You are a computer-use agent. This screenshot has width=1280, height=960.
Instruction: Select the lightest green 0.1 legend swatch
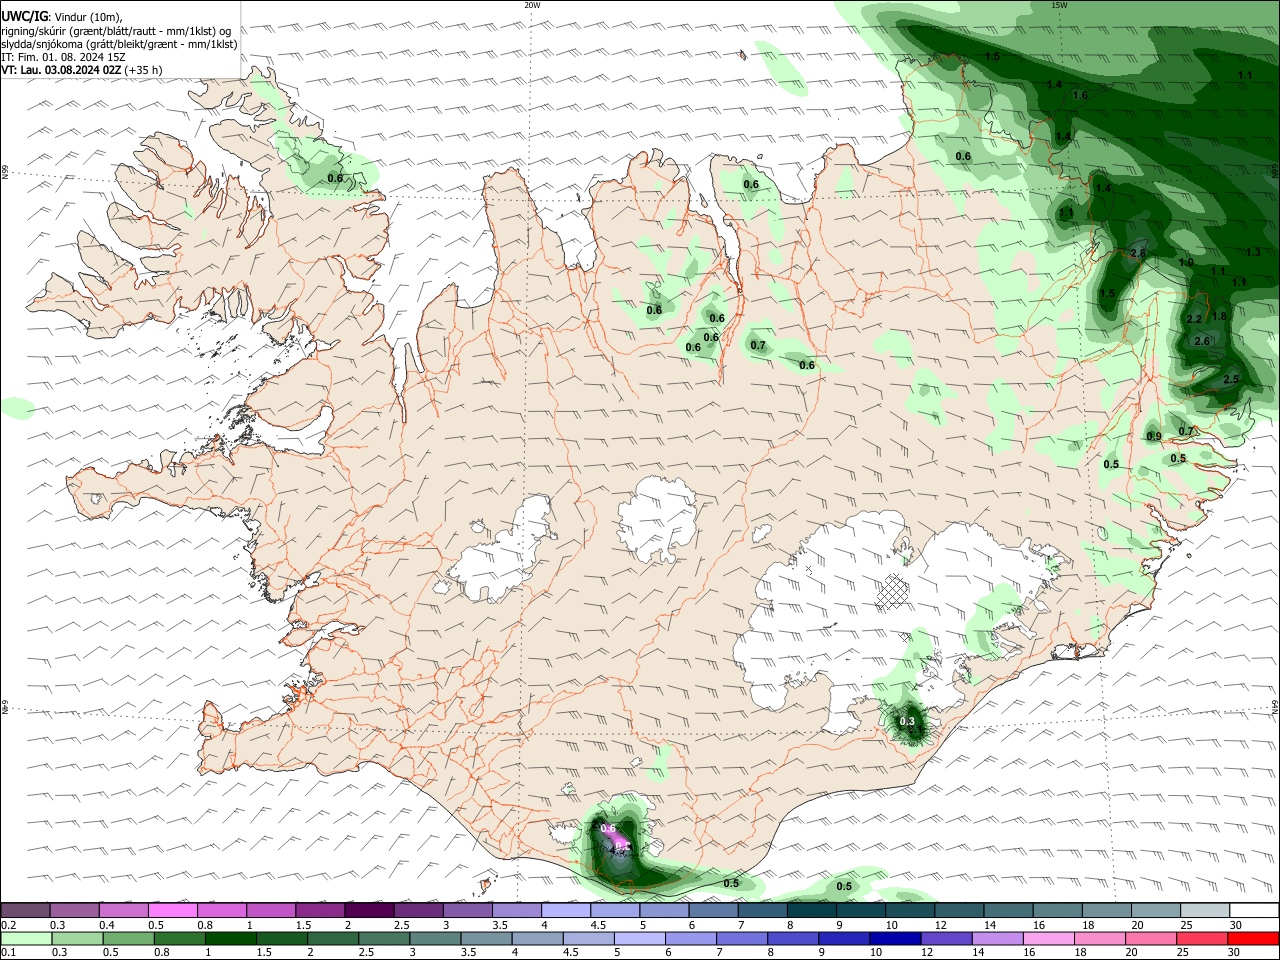(26, 938)
